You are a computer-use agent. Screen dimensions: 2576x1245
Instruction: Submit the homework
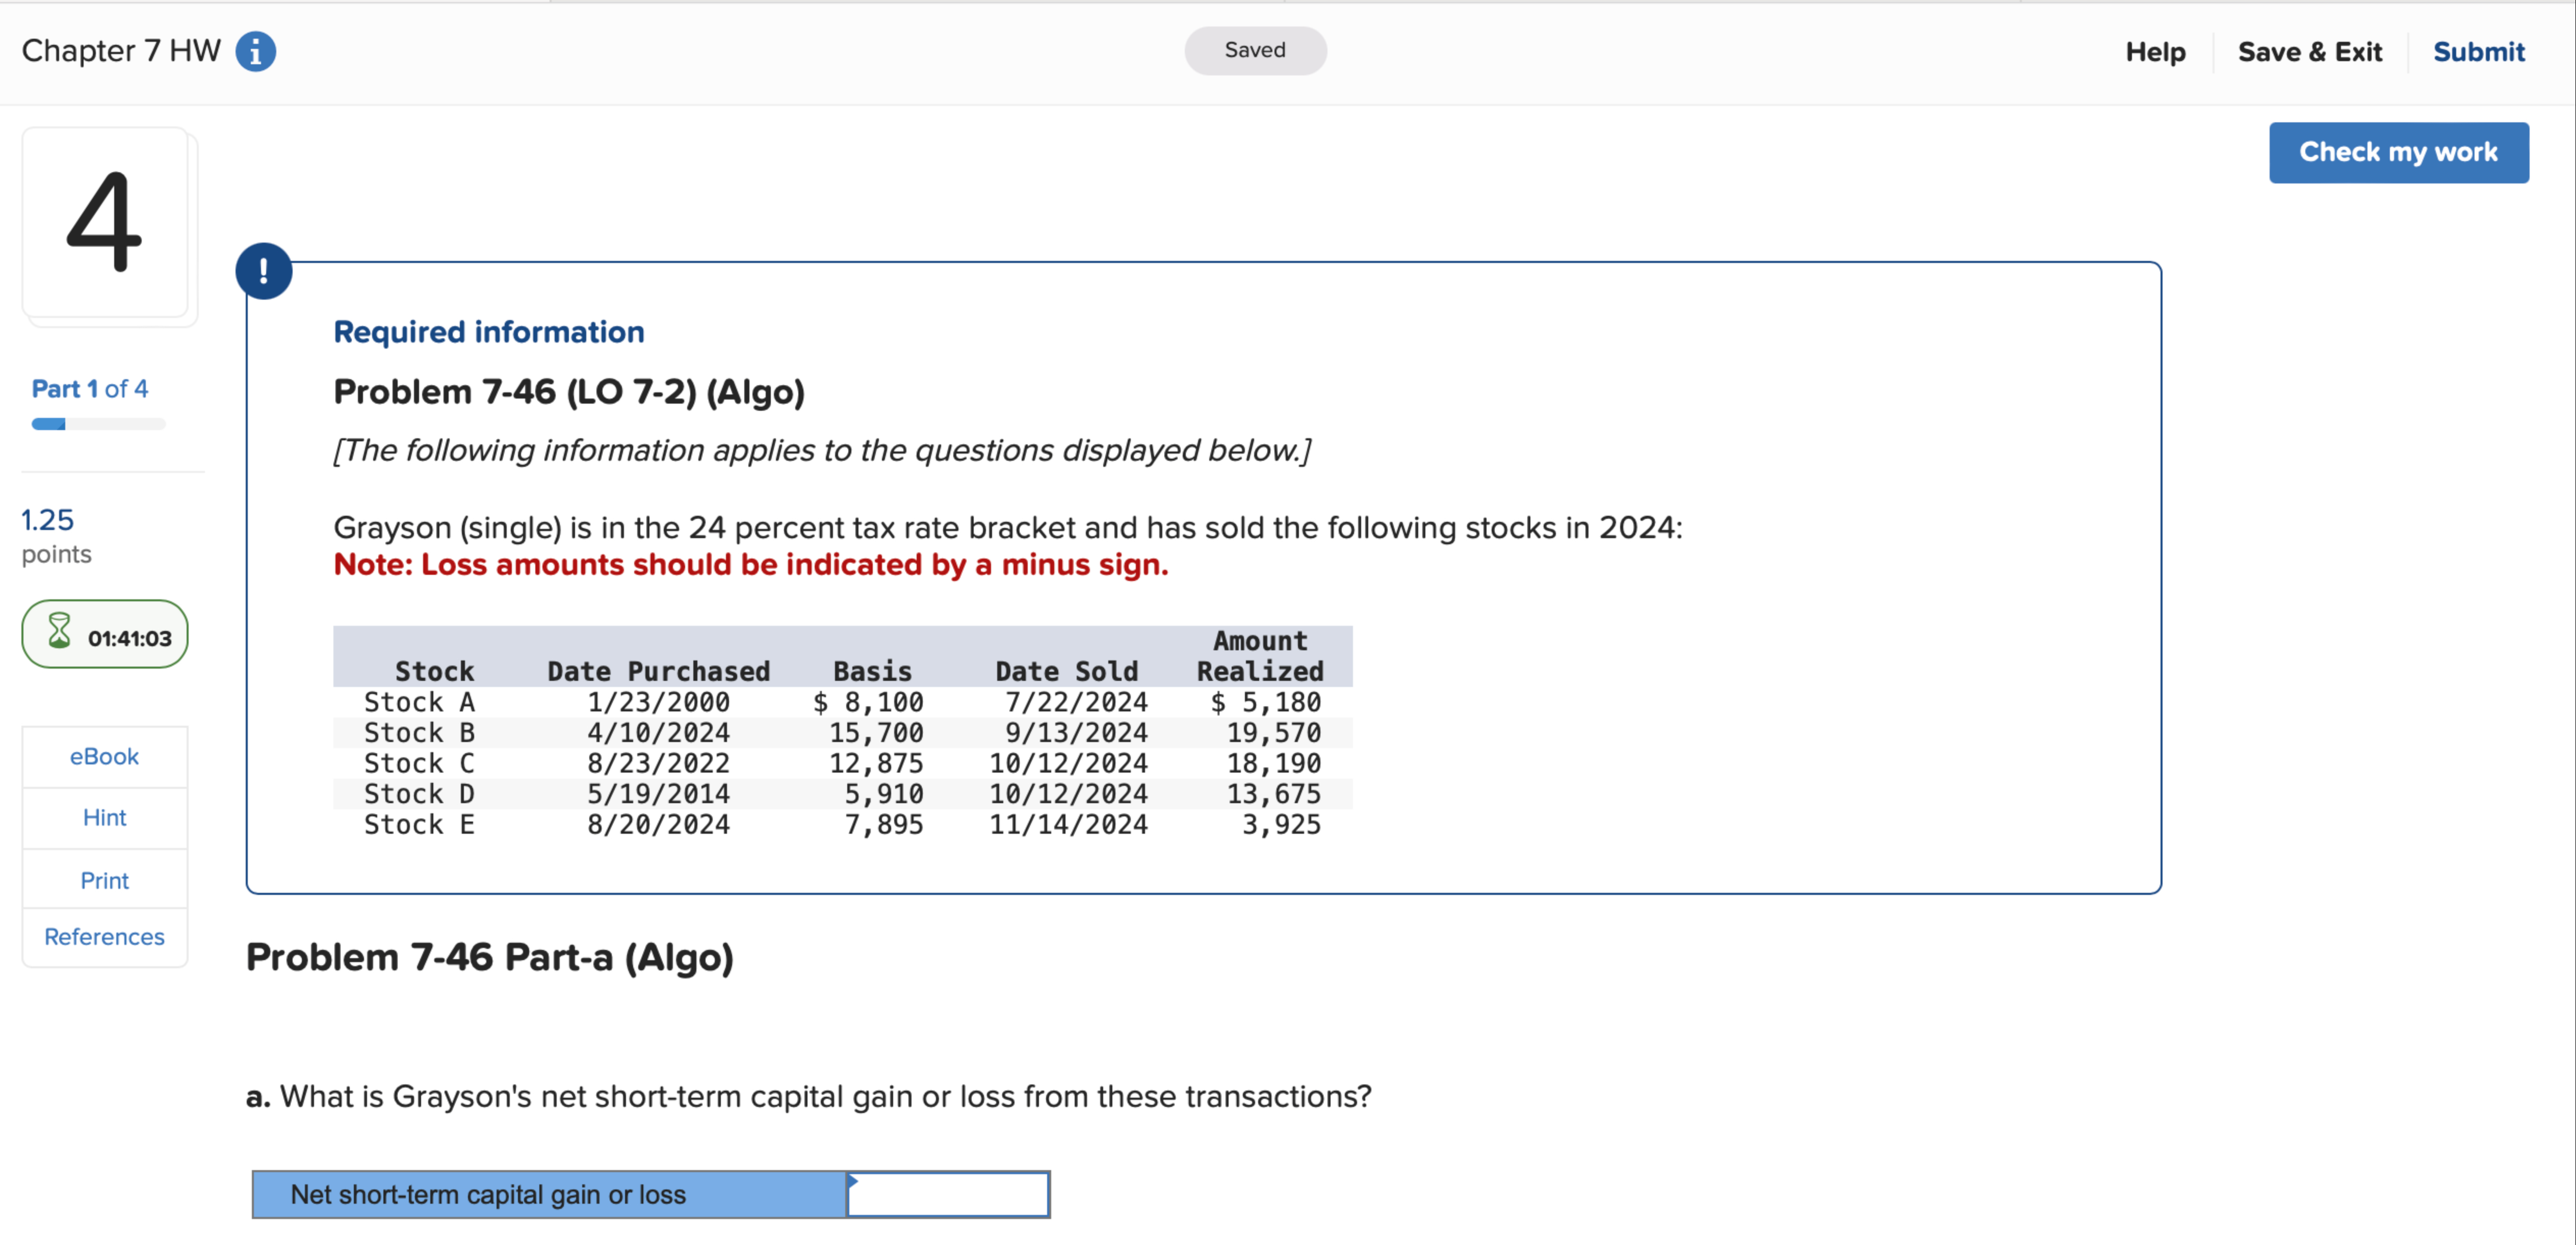(2479, 51)
